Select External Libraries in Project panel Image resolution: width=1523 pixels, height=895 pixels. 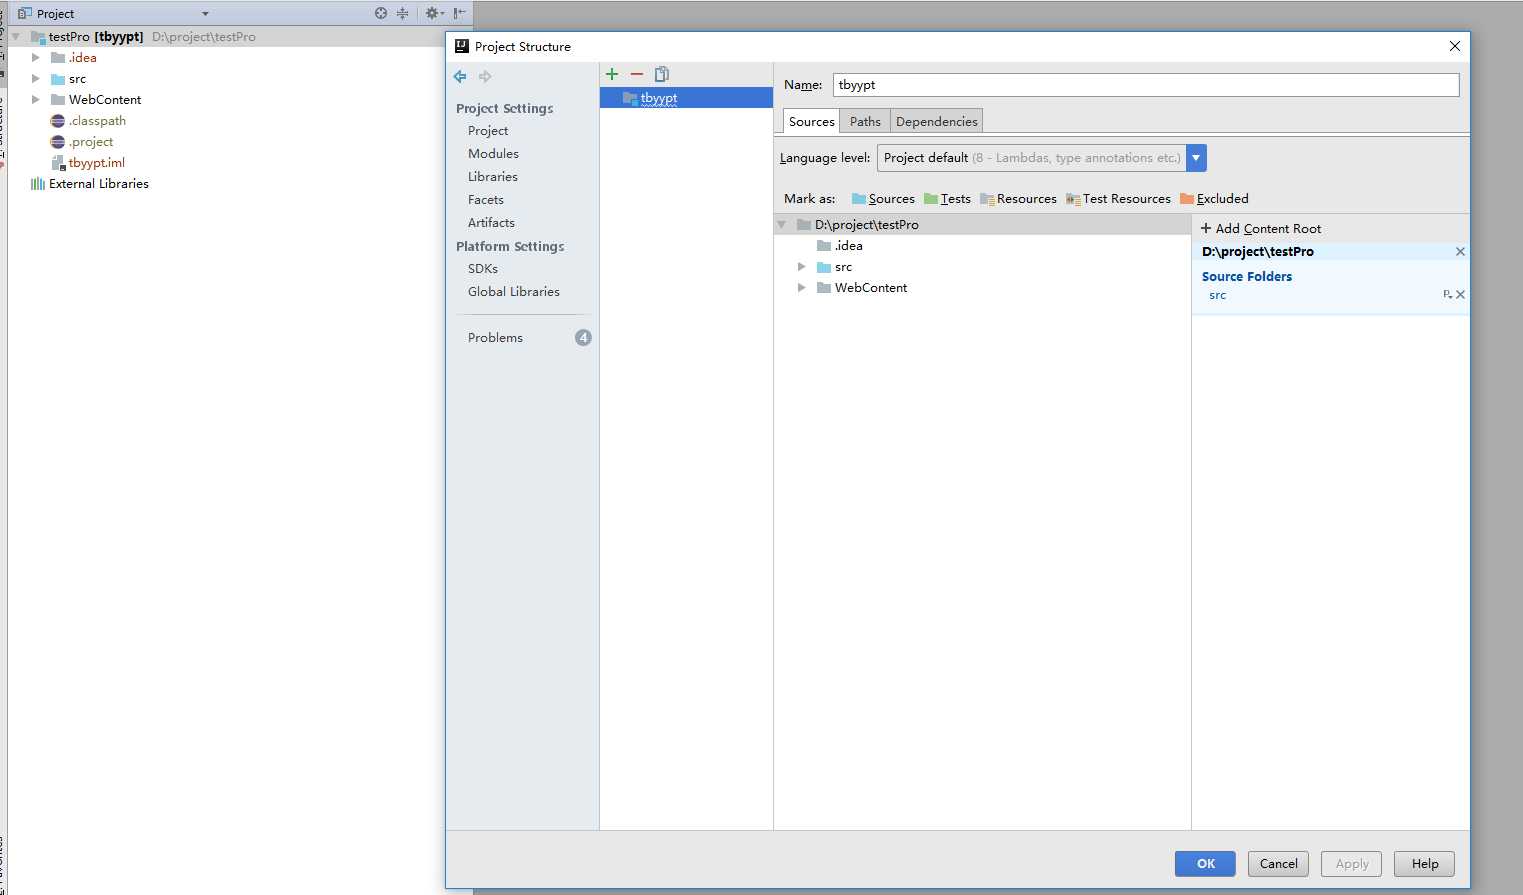point(98,184)
